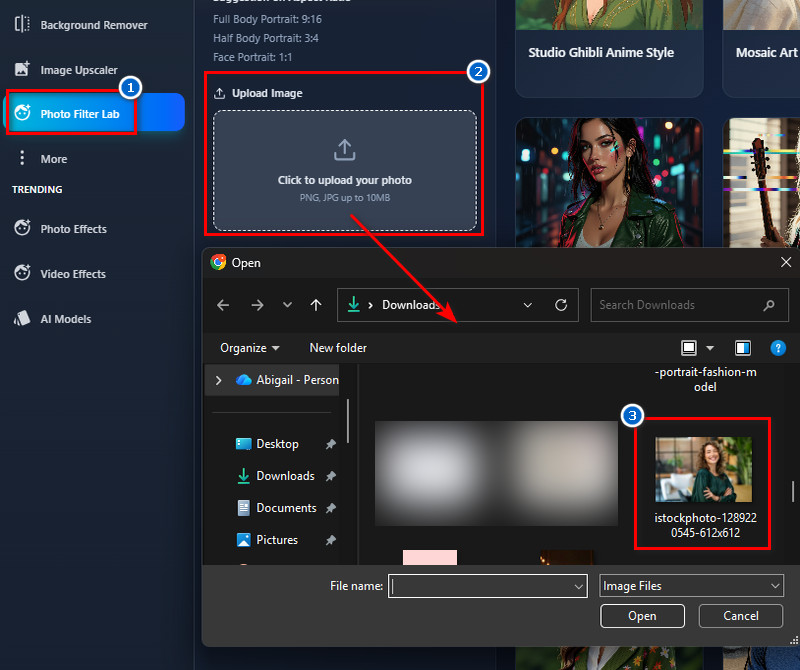The image size is (800, 670).
Task: Expand recent locations dropdown arrow
Action: pyautogui.click(x=287, y=305)
